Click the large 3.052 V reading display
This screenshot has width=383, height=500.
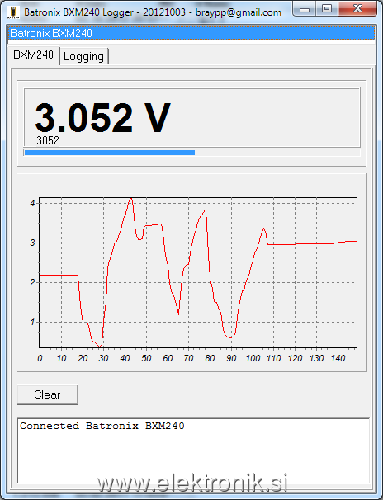(x=102, y=117)
